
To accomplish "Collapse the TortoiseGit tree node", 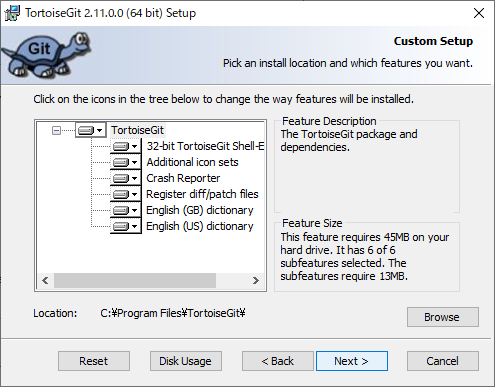I will click(56, 130).
